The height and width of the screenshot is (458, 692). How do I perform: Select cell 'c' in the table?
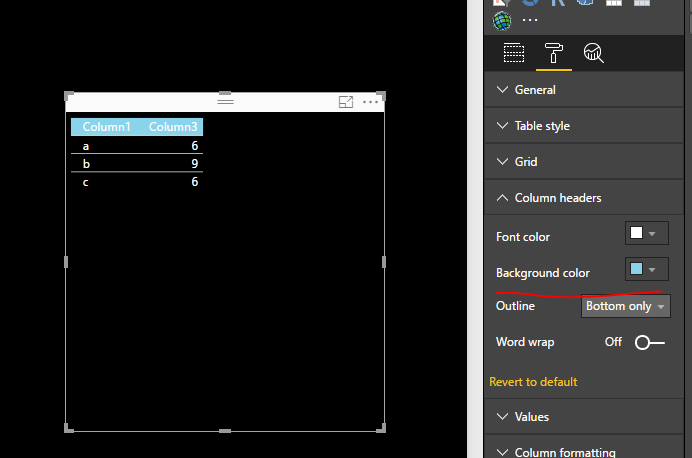coord(86,182)
